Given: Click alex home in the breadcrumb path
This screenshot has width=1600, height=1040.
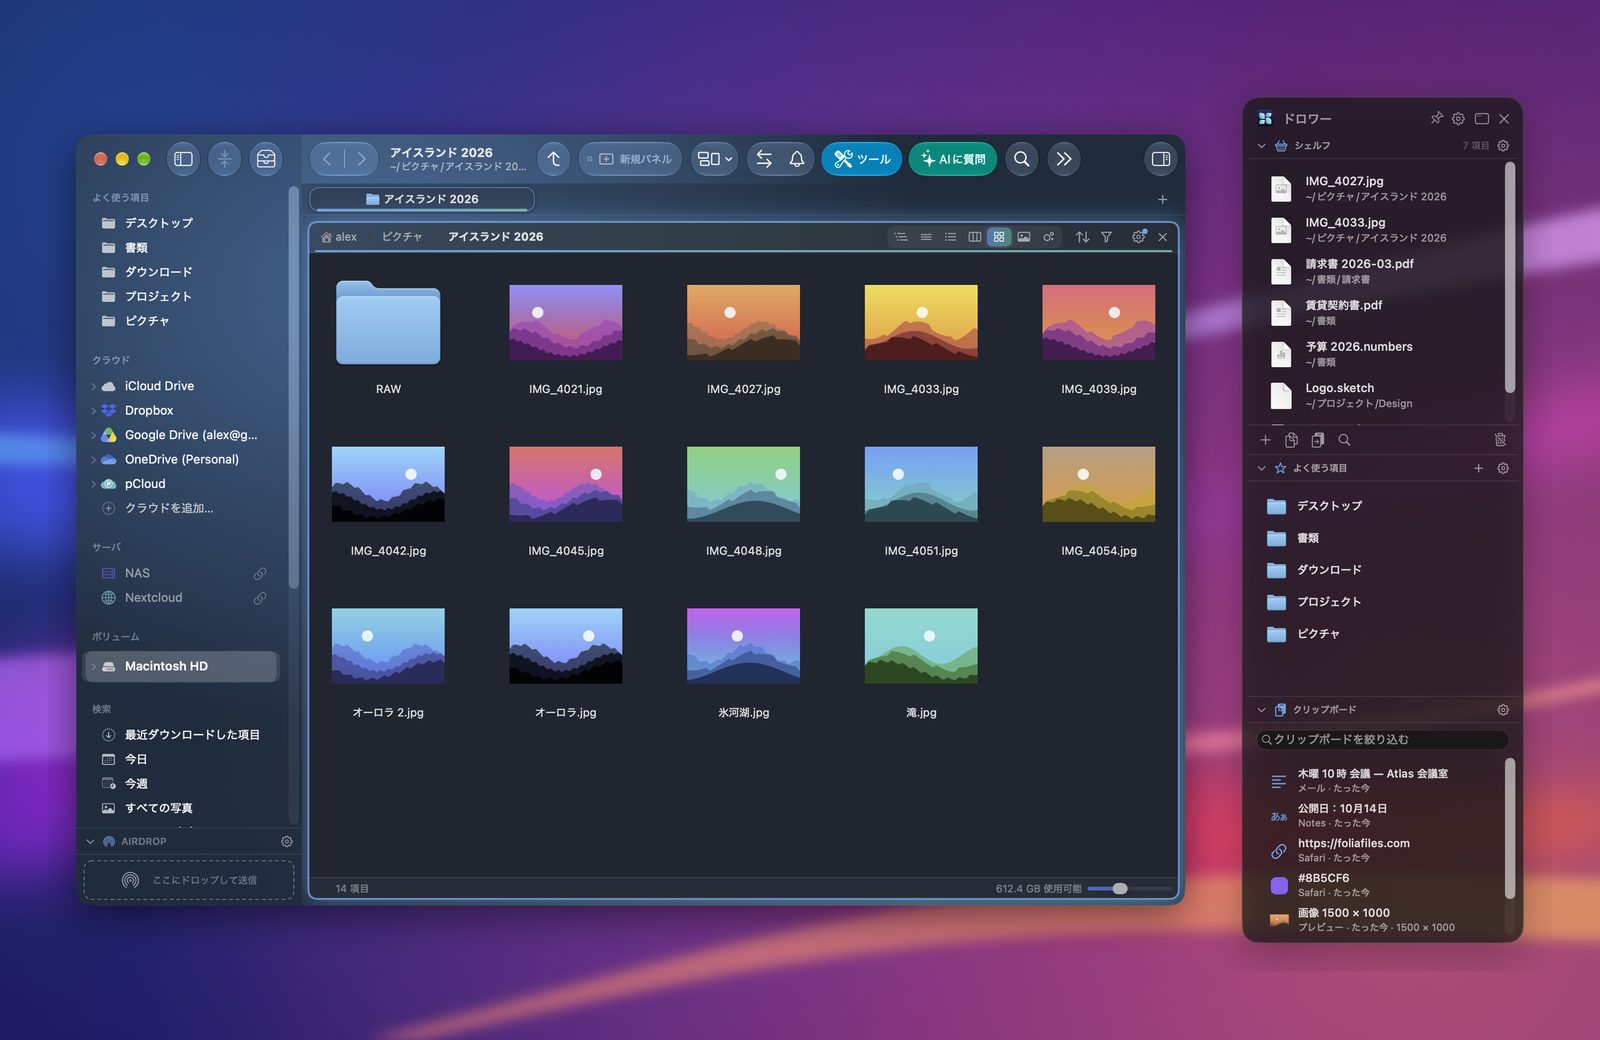Looking at the screenshot, I should [x=339, y=237].
